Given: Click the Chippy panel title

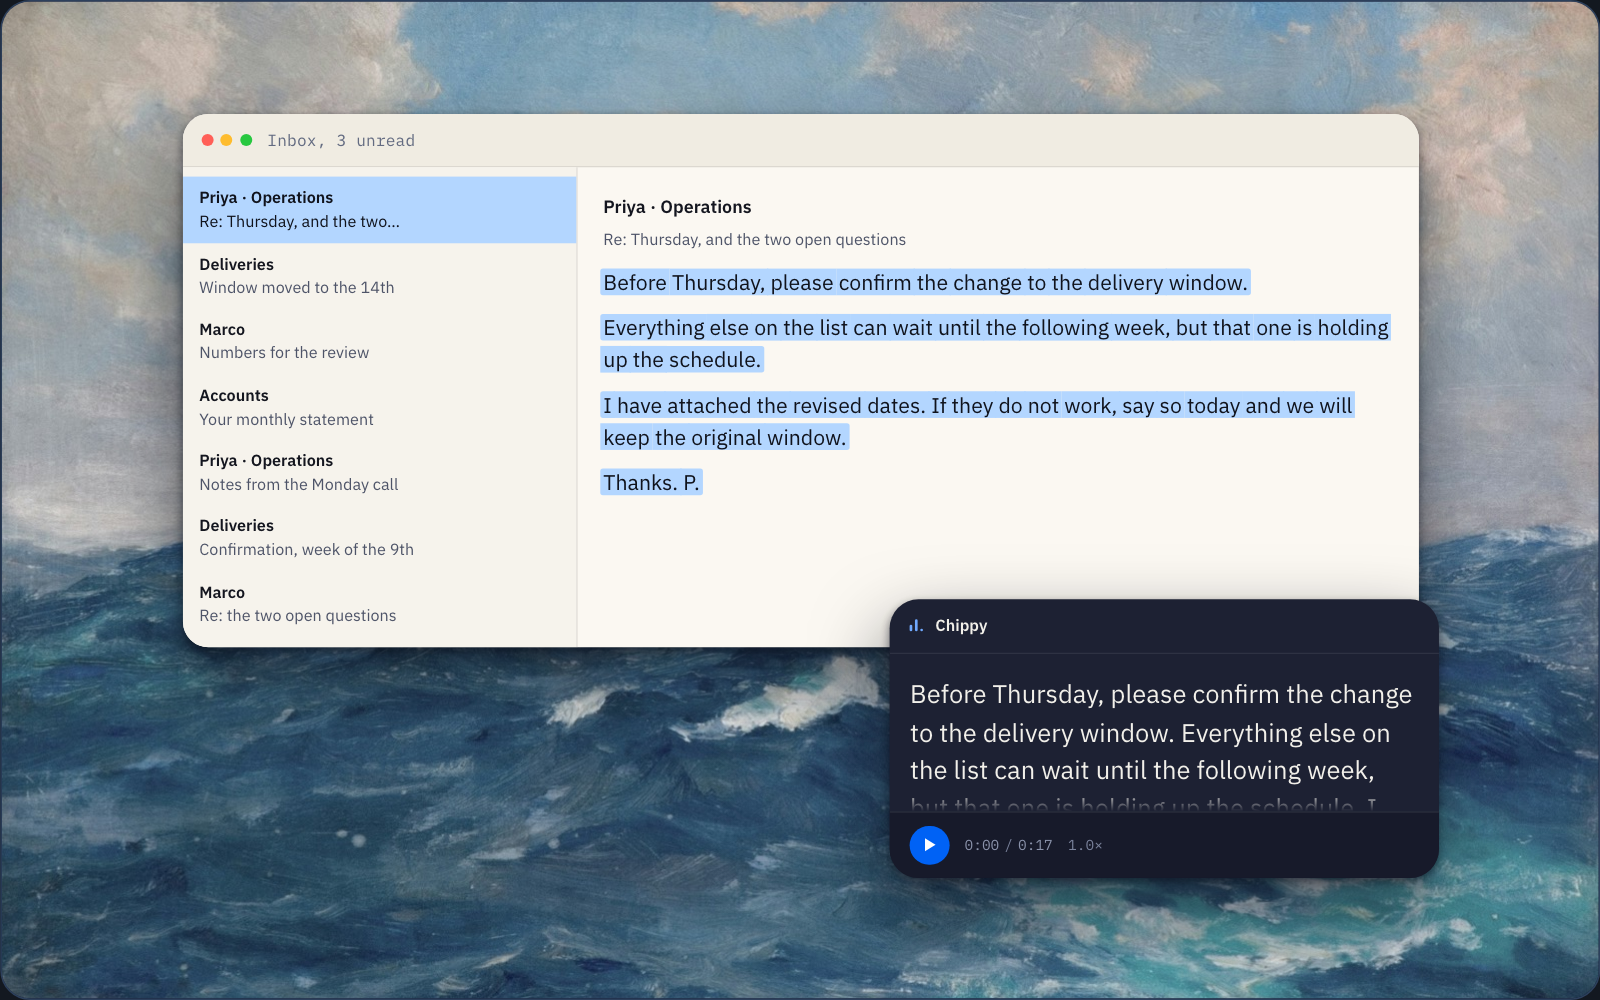Looking at the screenshot, I should [x=961, y=626].
